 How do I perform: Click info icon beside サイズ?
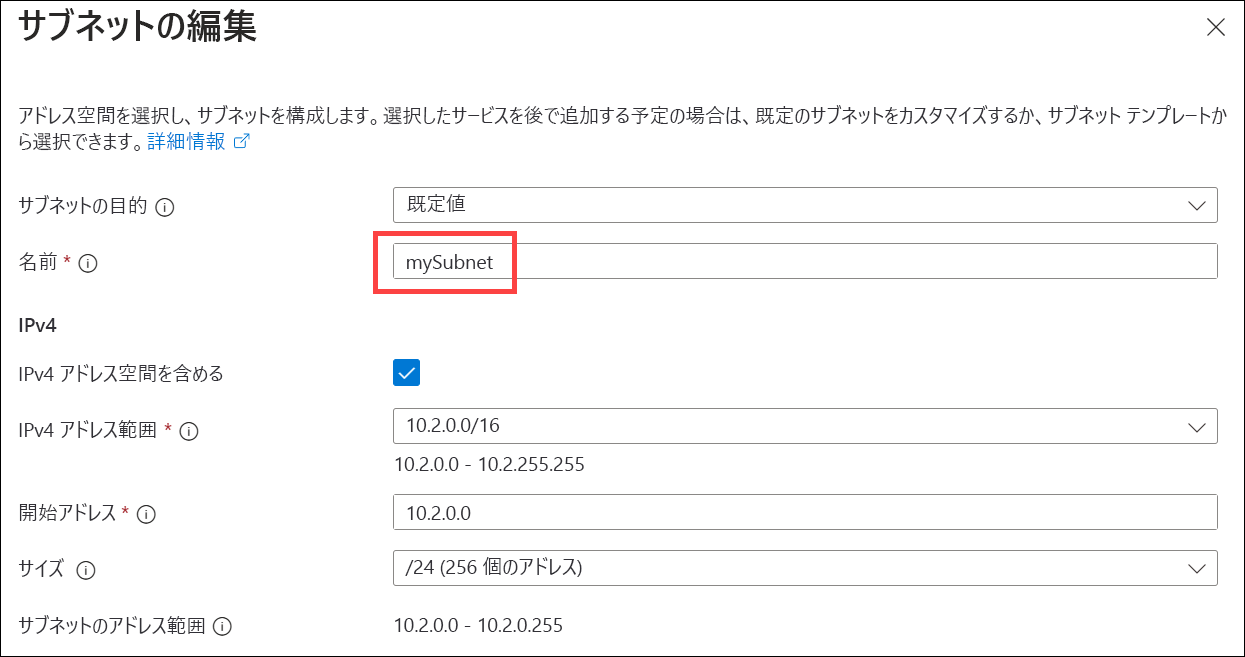coord(86,570)
